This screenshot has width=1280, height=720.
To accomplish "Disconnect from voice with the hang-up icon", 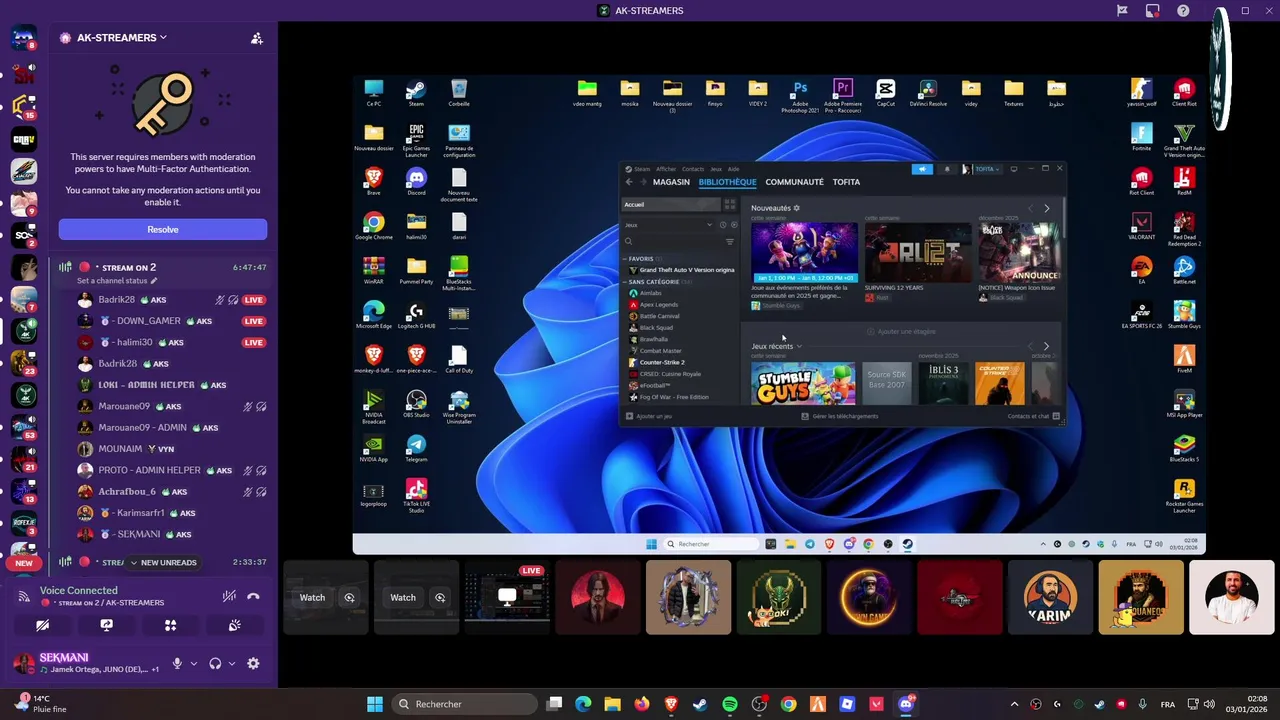I will click(x=253, y=596).
